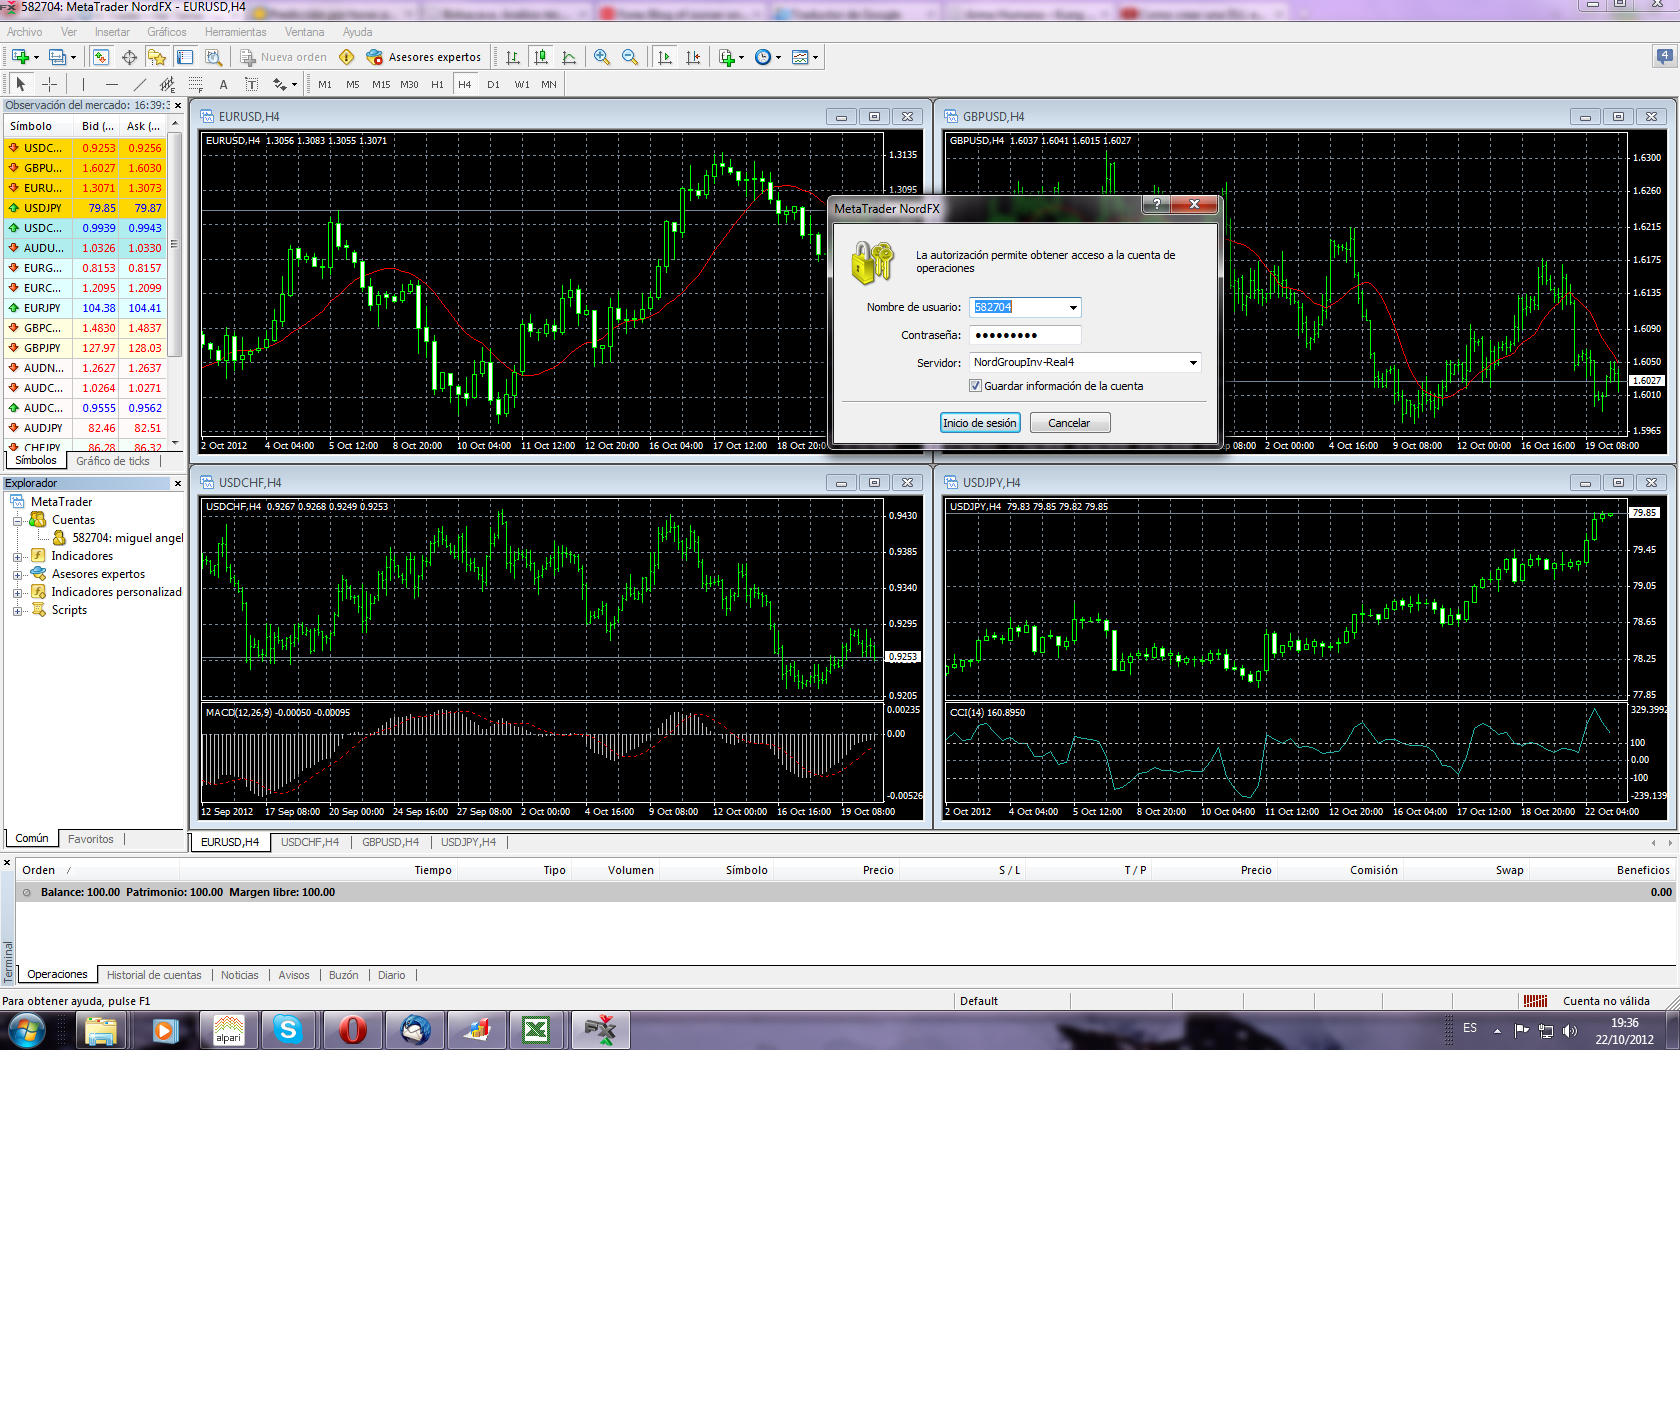Open the Archivo menu
Screen dimensions: 1680x1414
(25, 32)
